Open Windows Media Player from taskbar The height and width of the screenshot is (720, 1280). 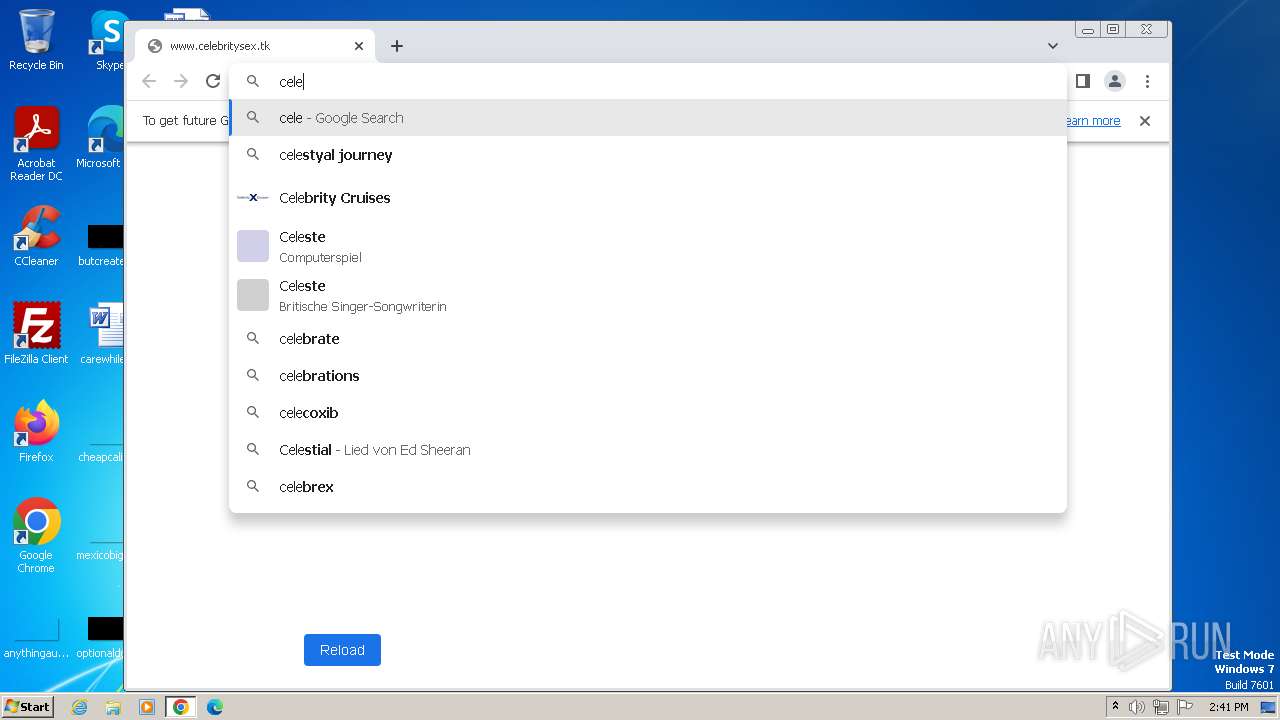[x=147, y=707]
